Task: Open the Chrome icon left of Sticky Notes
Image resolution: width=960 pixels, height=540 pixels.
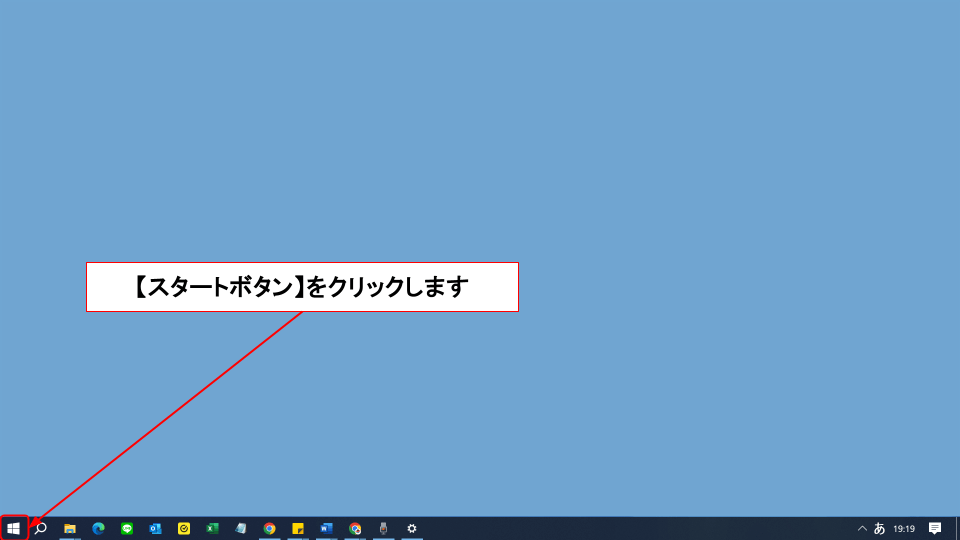Action: (269, 528)
